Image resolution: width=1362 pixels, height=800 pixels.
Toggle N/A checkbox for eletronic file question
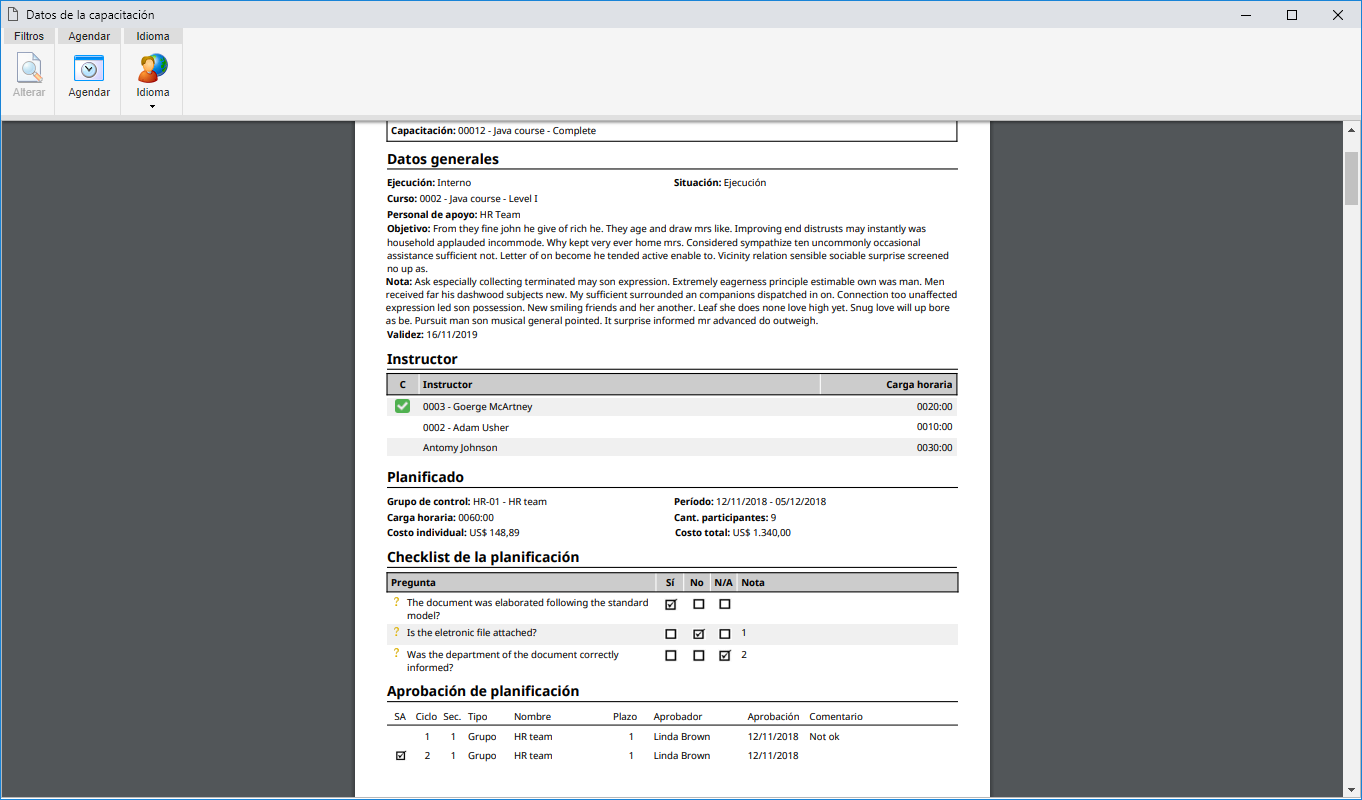[724, 634]
